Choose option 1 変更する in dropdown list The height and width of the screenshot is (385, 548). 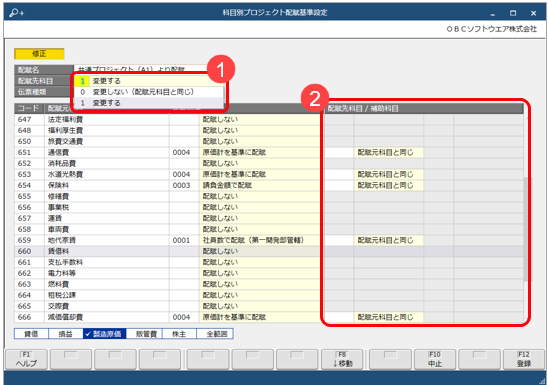click(149, 103)
